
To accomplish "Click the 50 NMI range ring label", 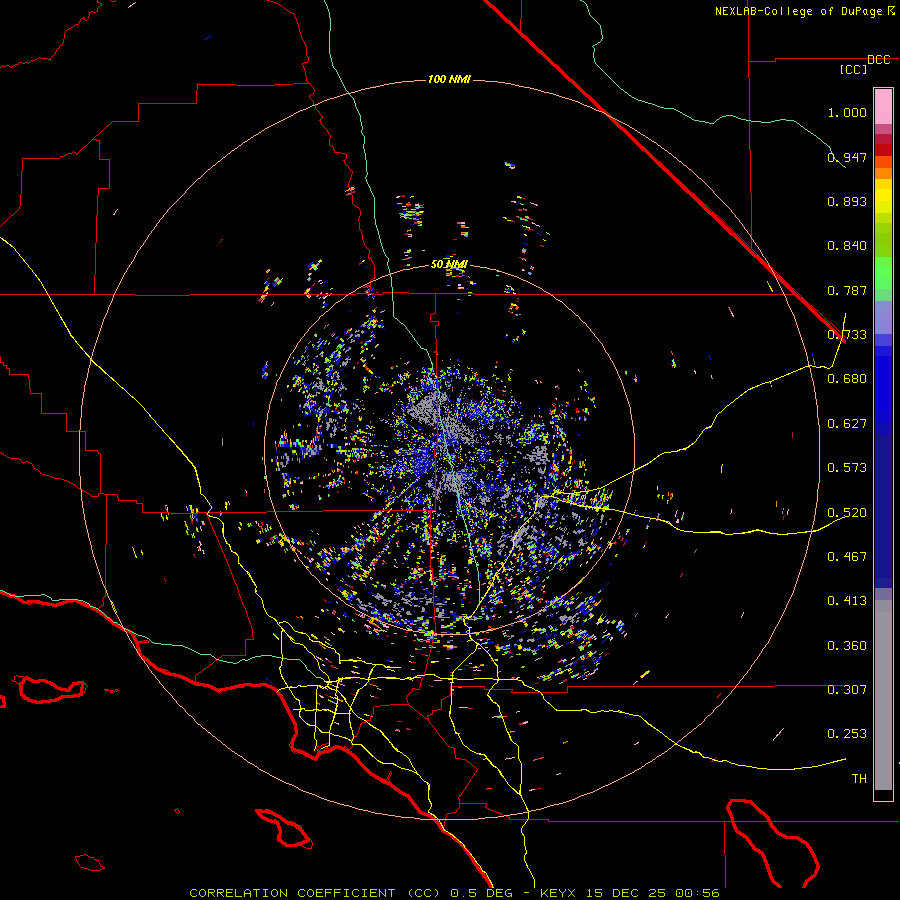I will 449,264.
